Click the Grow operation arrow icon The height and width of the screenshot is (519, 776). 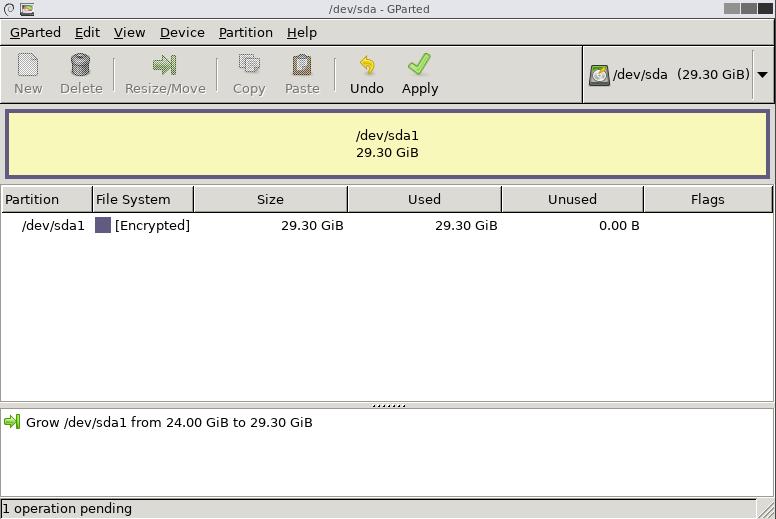12,422
